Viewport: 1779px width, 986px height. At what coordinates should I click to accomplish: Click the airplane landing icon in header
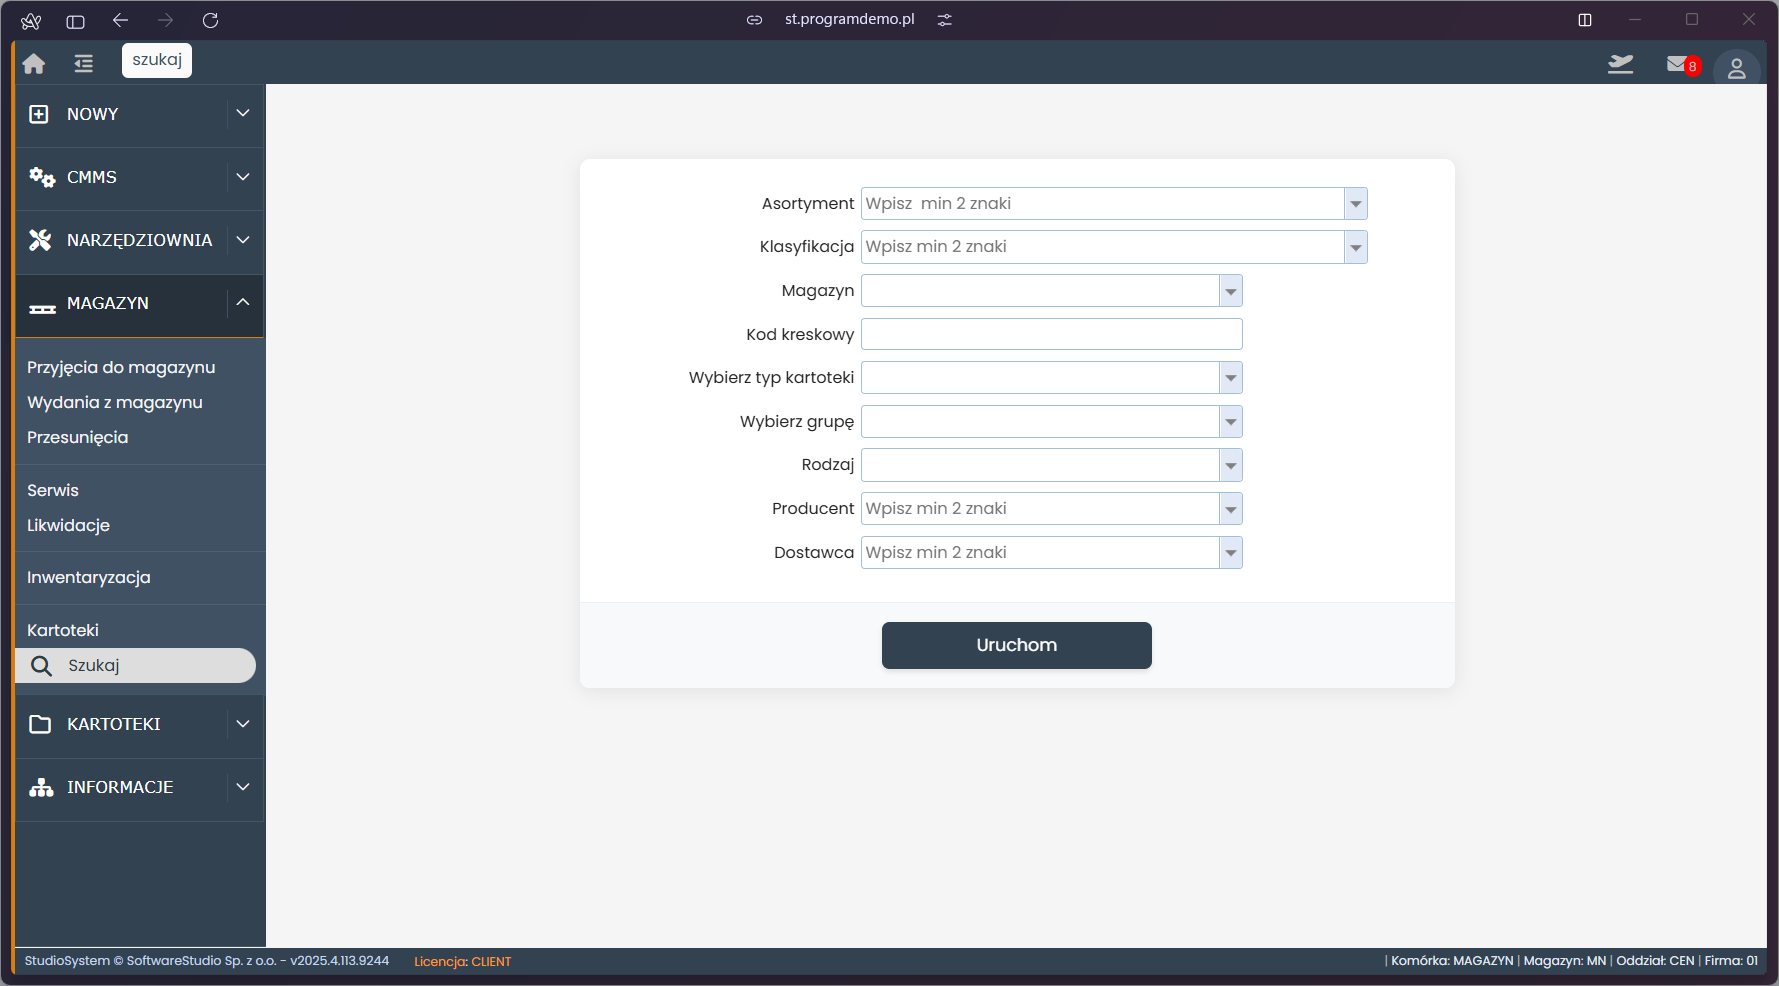pos(1620,64)
